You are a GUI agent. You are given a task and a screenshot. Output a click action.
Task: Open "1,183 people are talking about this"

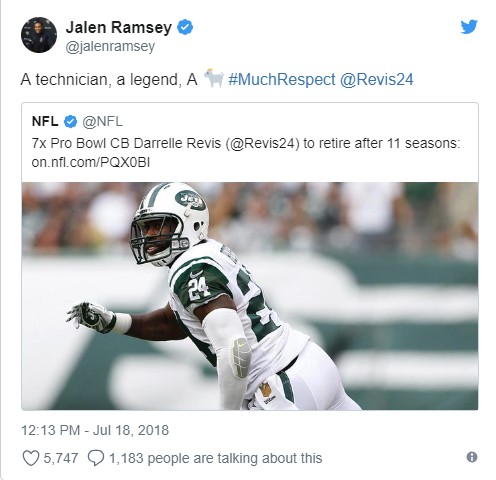[x=215, y=458]
